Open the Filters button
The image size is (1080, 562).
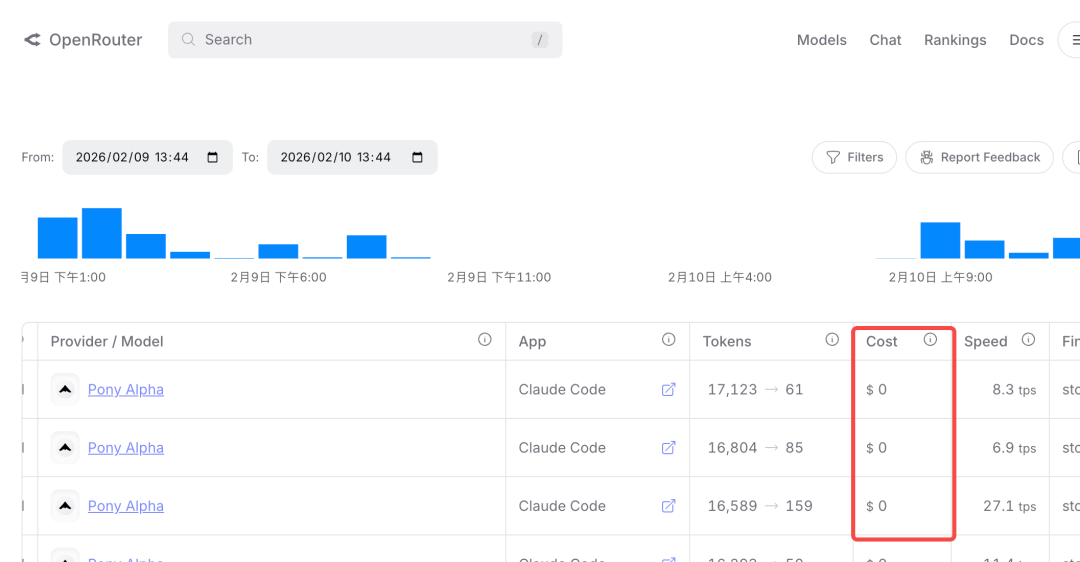coord(854,157)
